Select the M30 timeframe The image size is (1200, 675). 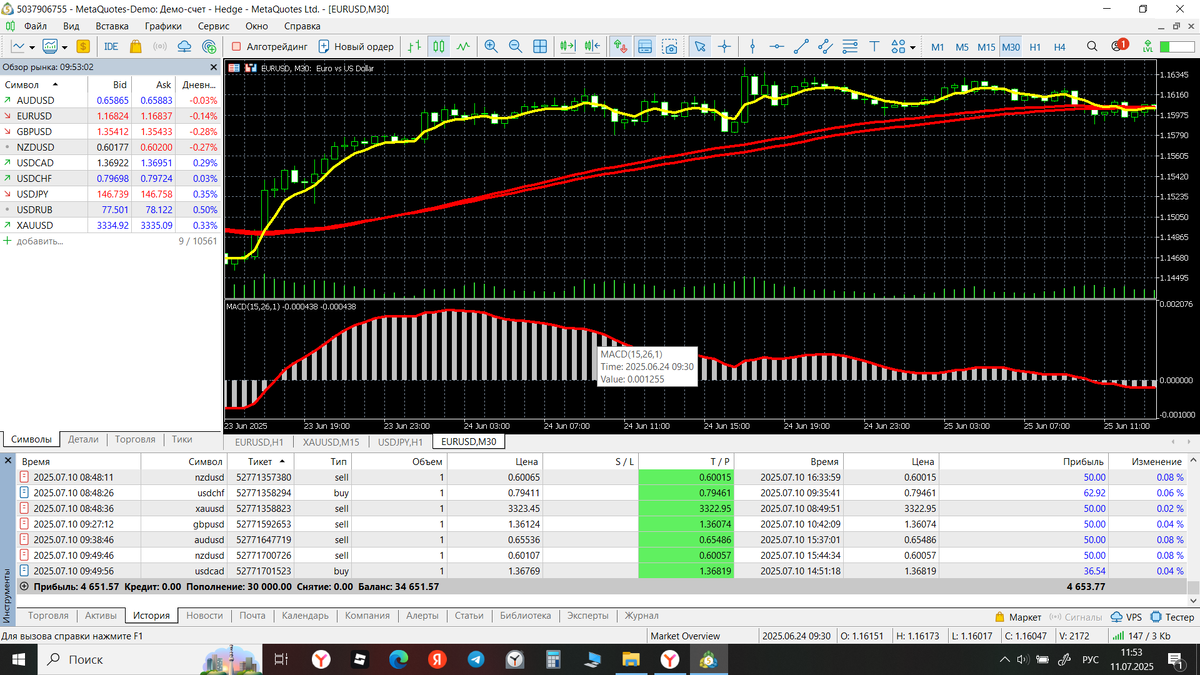pyautogui.click(x=1011, y=47)
